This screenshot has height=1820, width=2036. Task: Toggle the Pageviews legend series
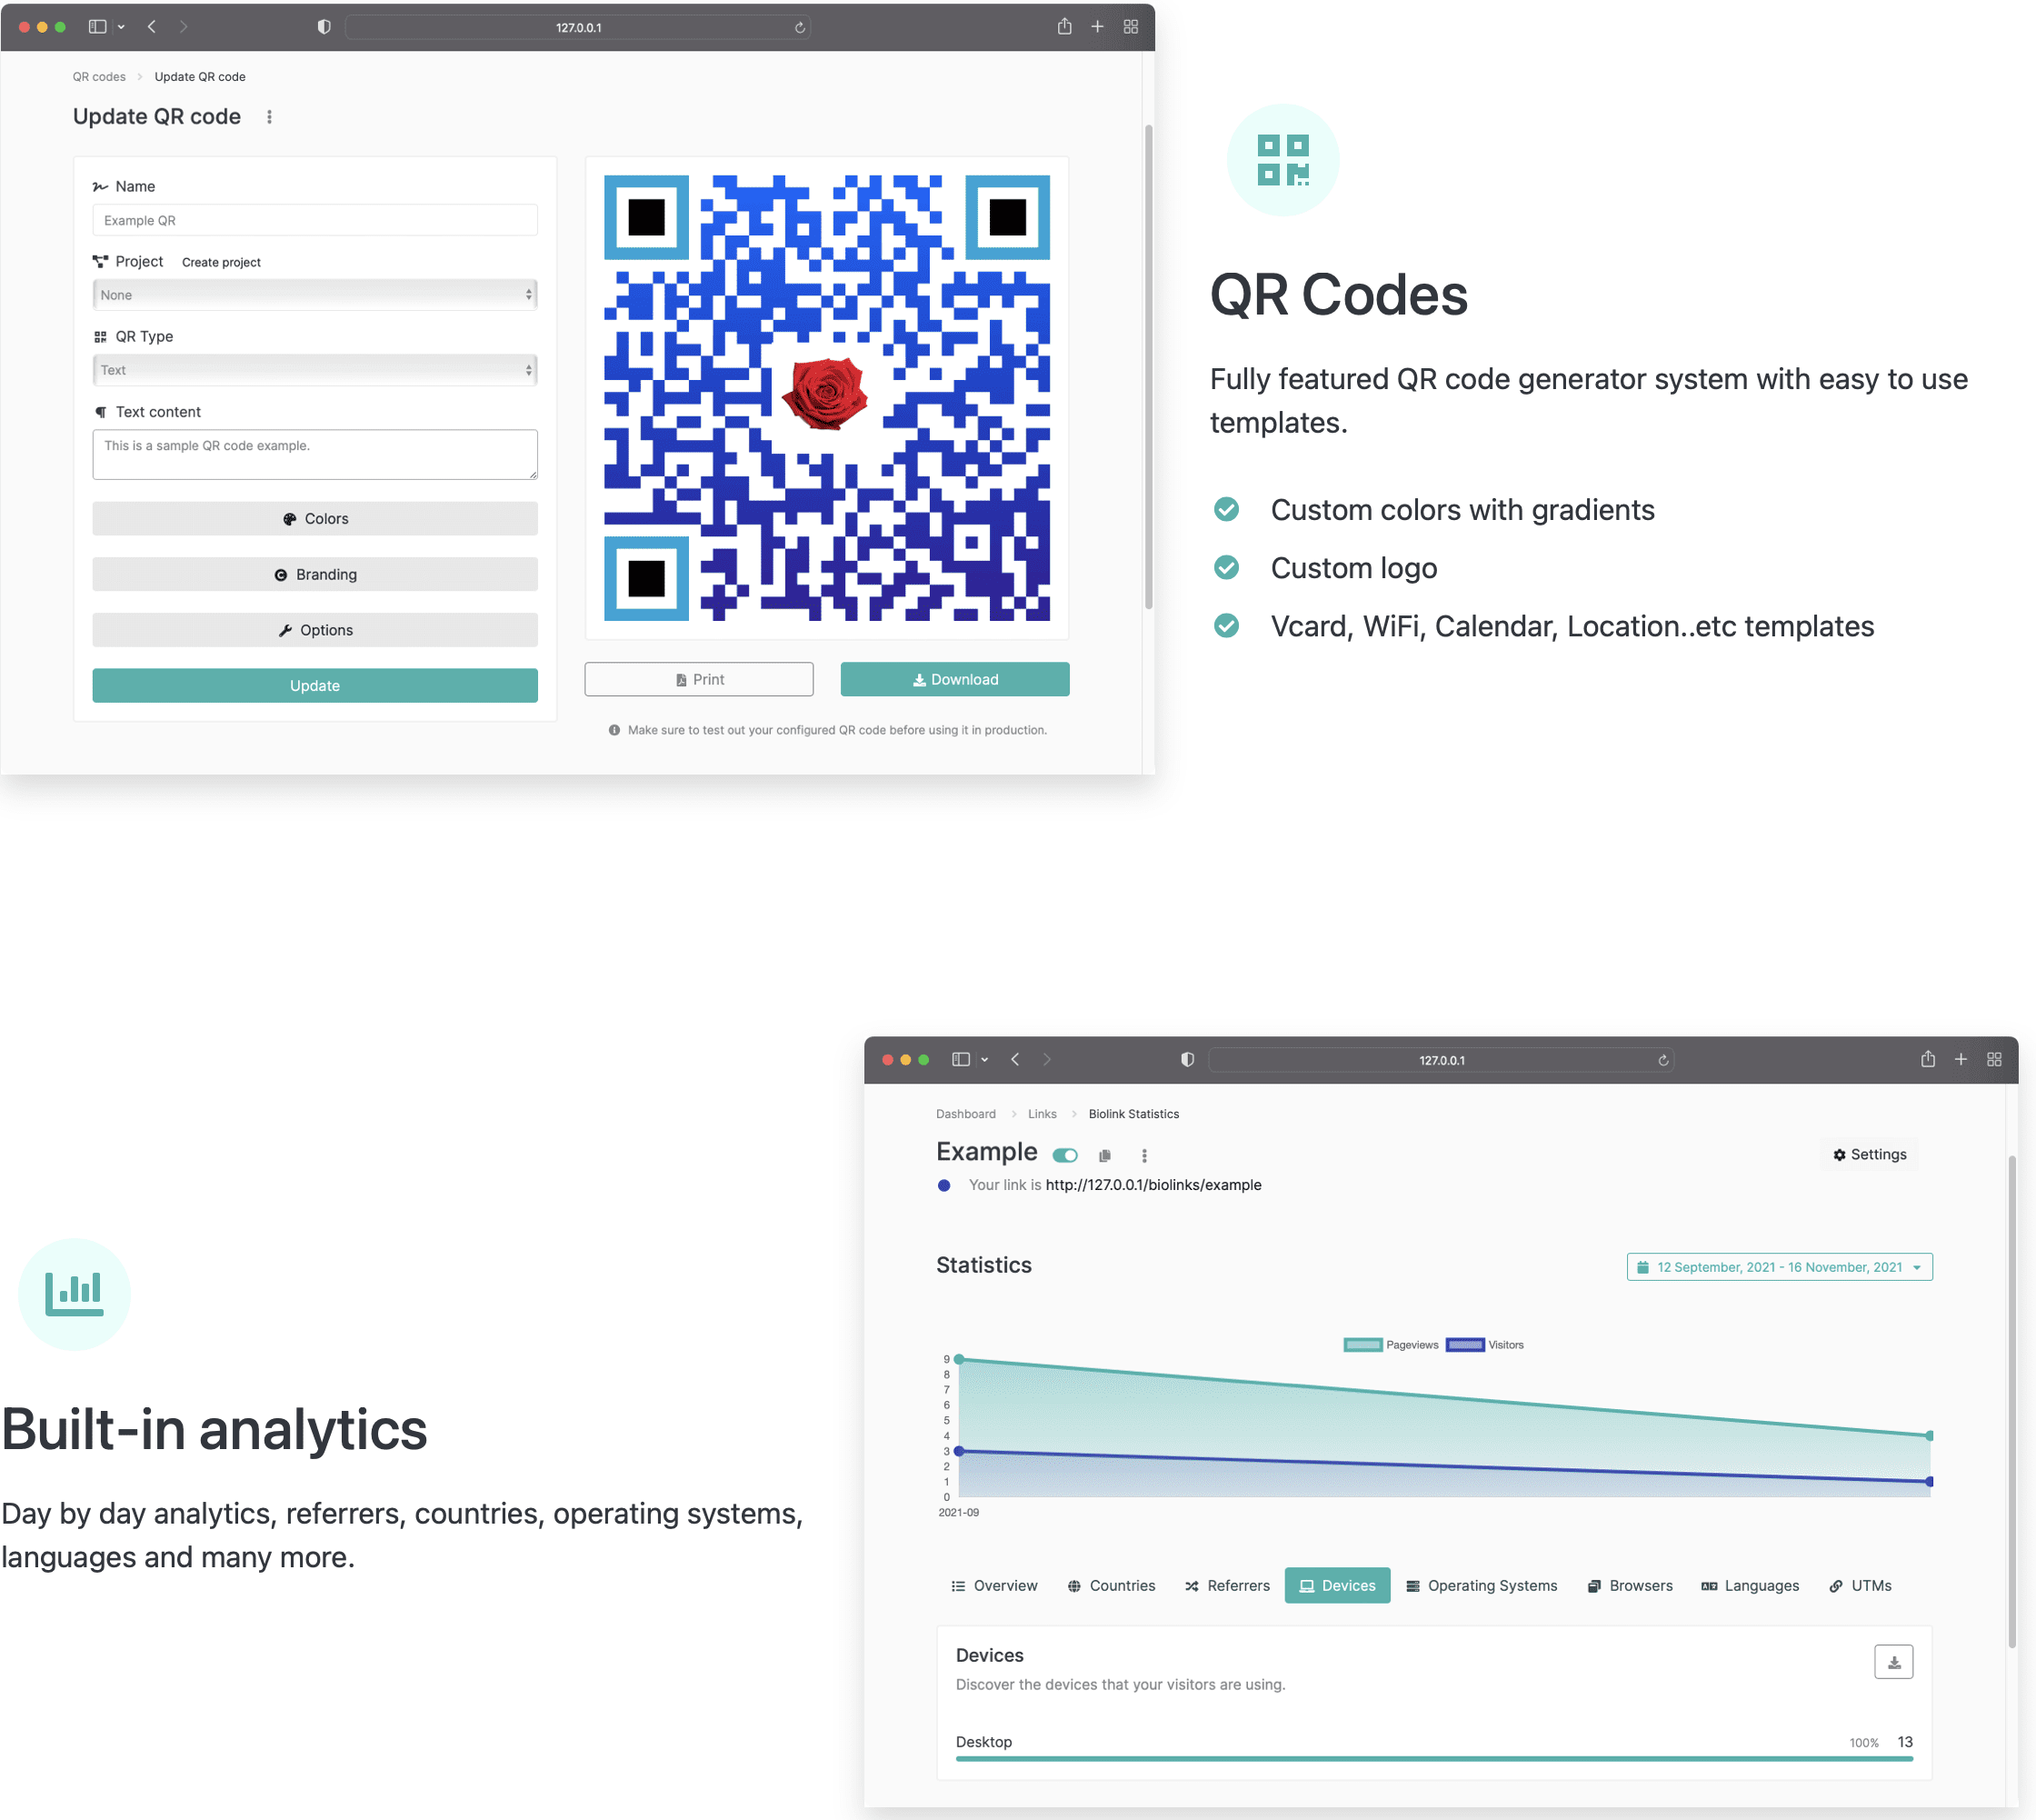1391,1345
